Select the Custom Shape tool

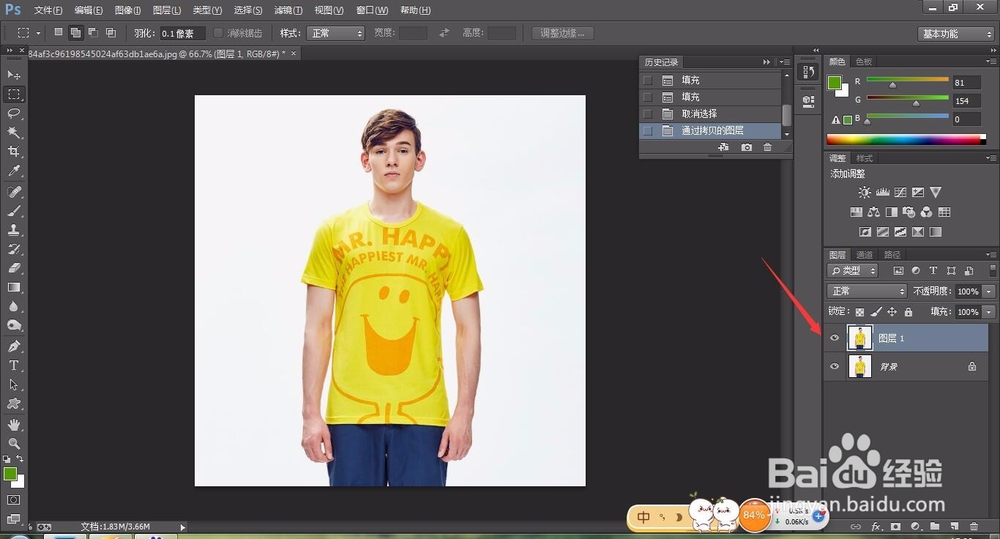pos(13,404)
